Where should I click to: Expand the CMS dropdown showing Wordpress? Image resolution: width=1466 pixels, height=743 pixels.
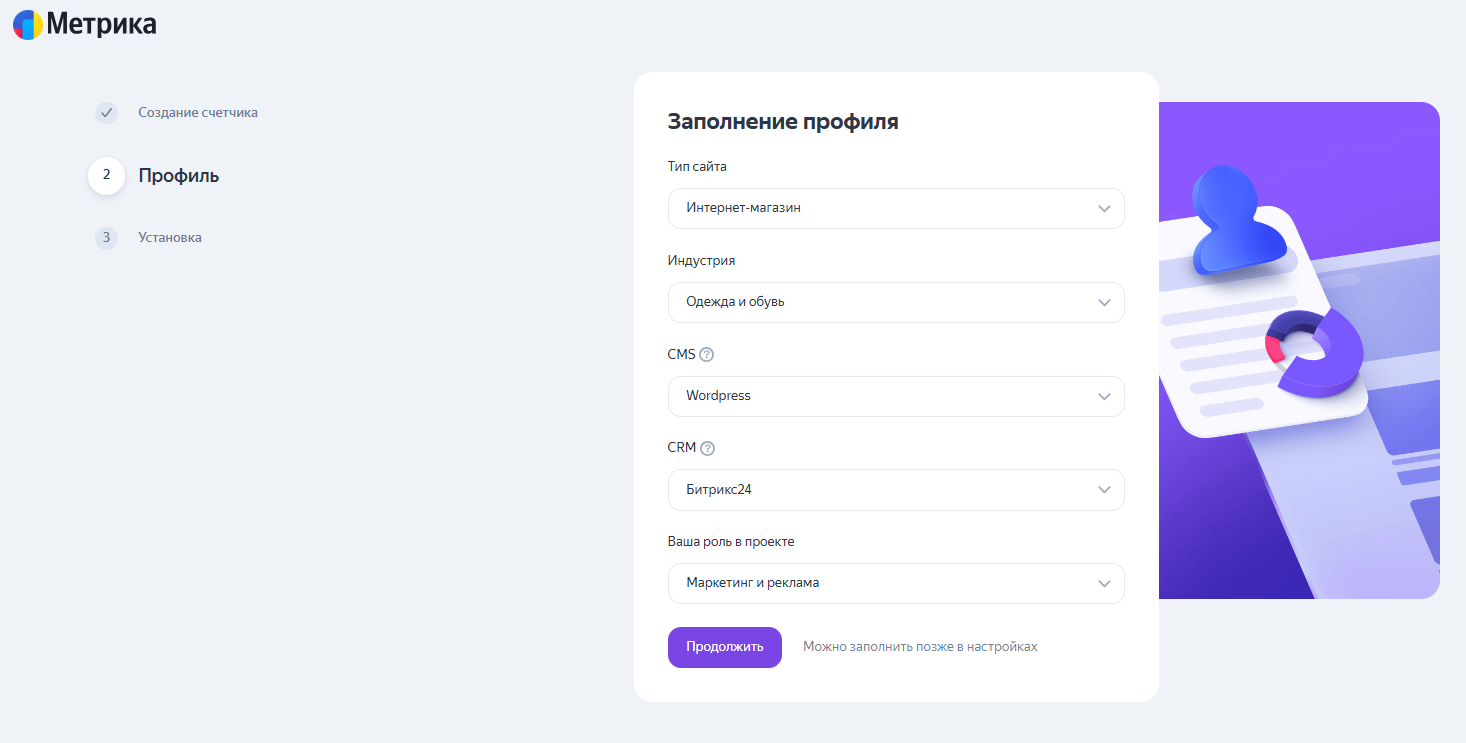coord(895,396)
